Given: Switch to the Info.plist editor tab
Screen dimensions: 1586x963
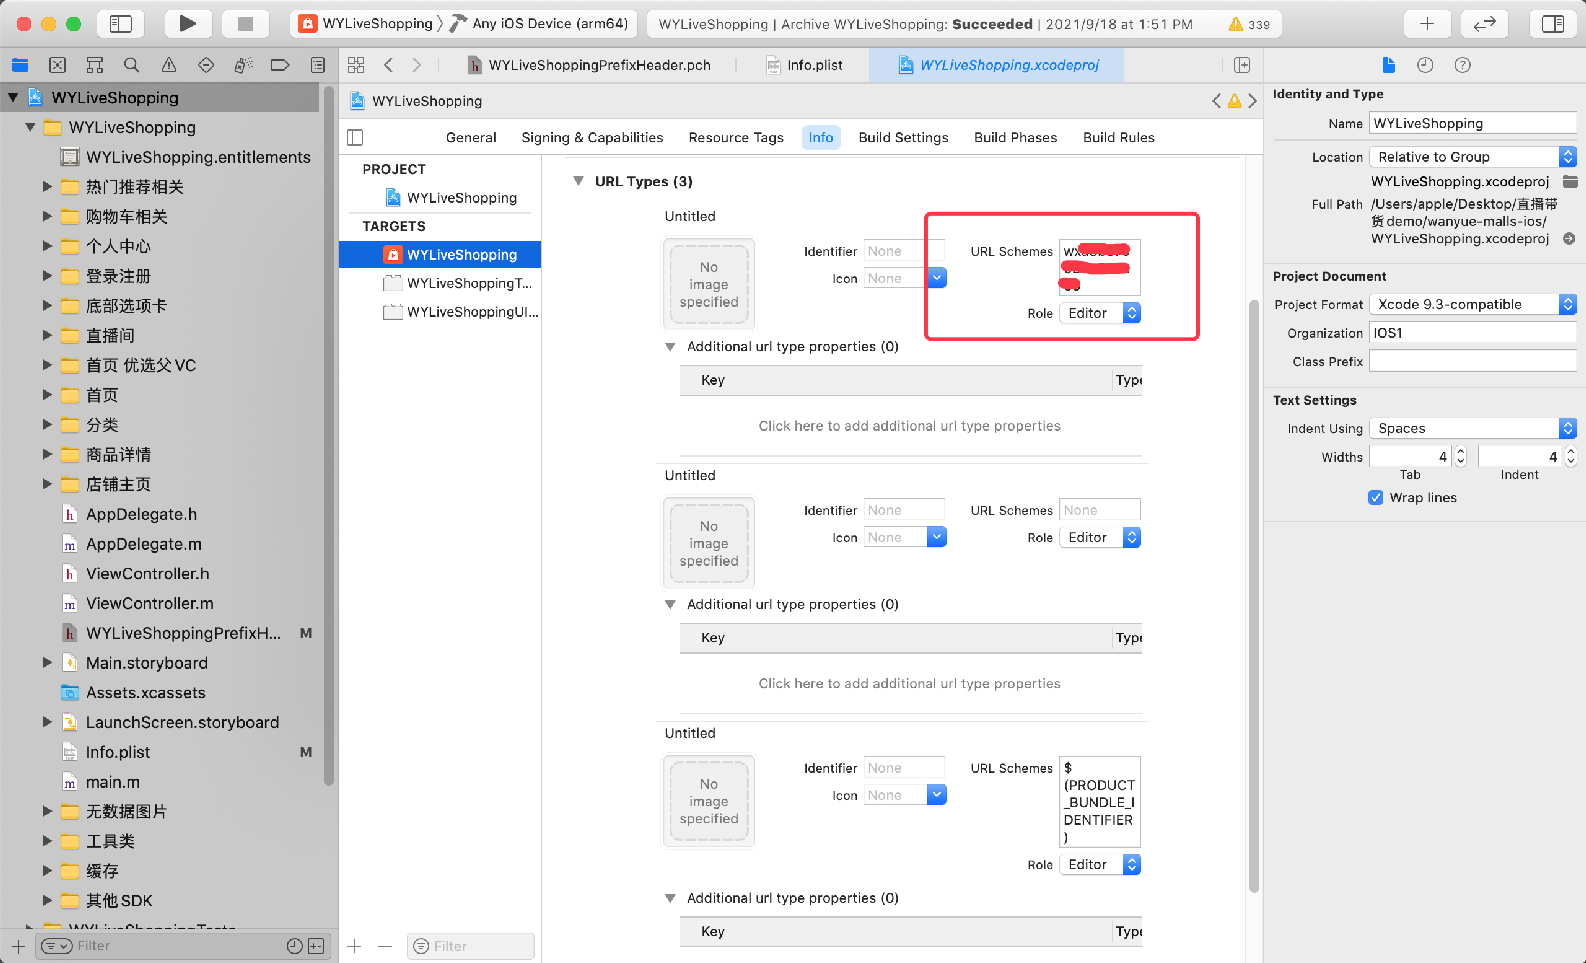Looking at the screenshot, I should [x=804, y=65].
